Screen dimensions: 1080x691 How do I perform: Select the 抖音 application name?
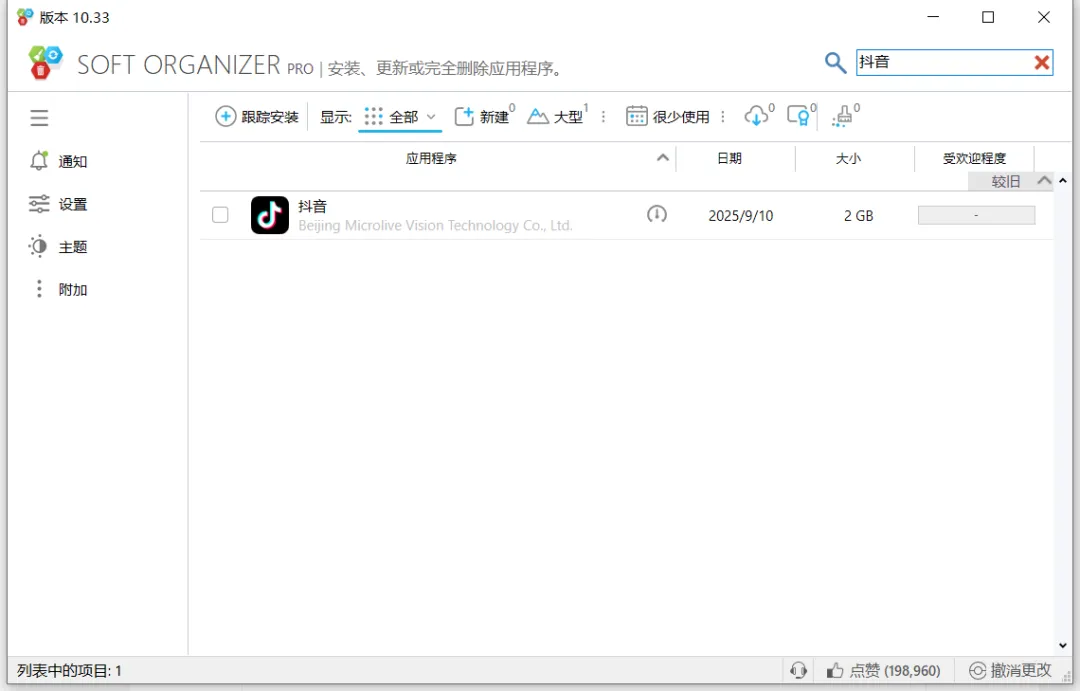[x=313, y=206]
